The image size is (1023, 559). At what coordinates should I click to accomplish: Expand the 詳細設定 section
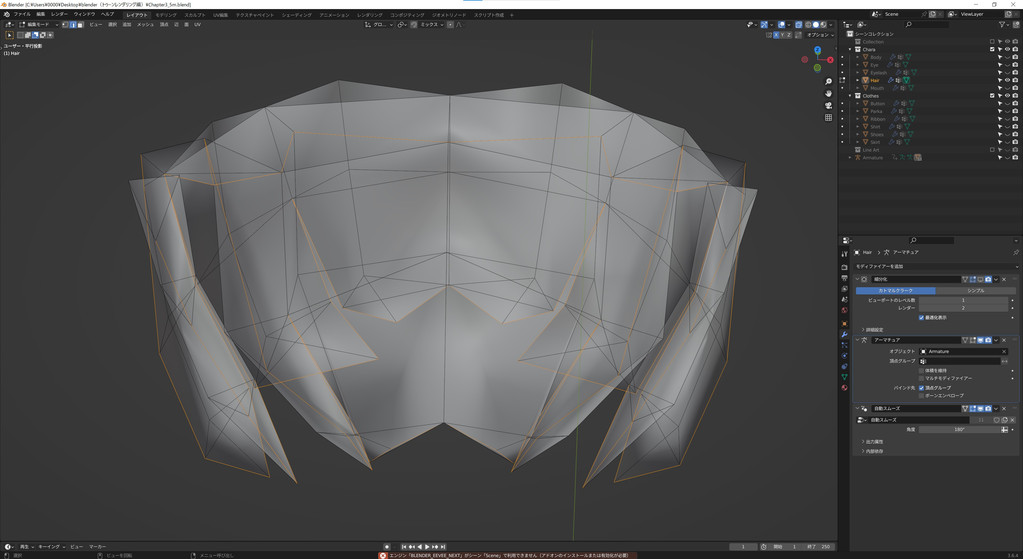873,330
